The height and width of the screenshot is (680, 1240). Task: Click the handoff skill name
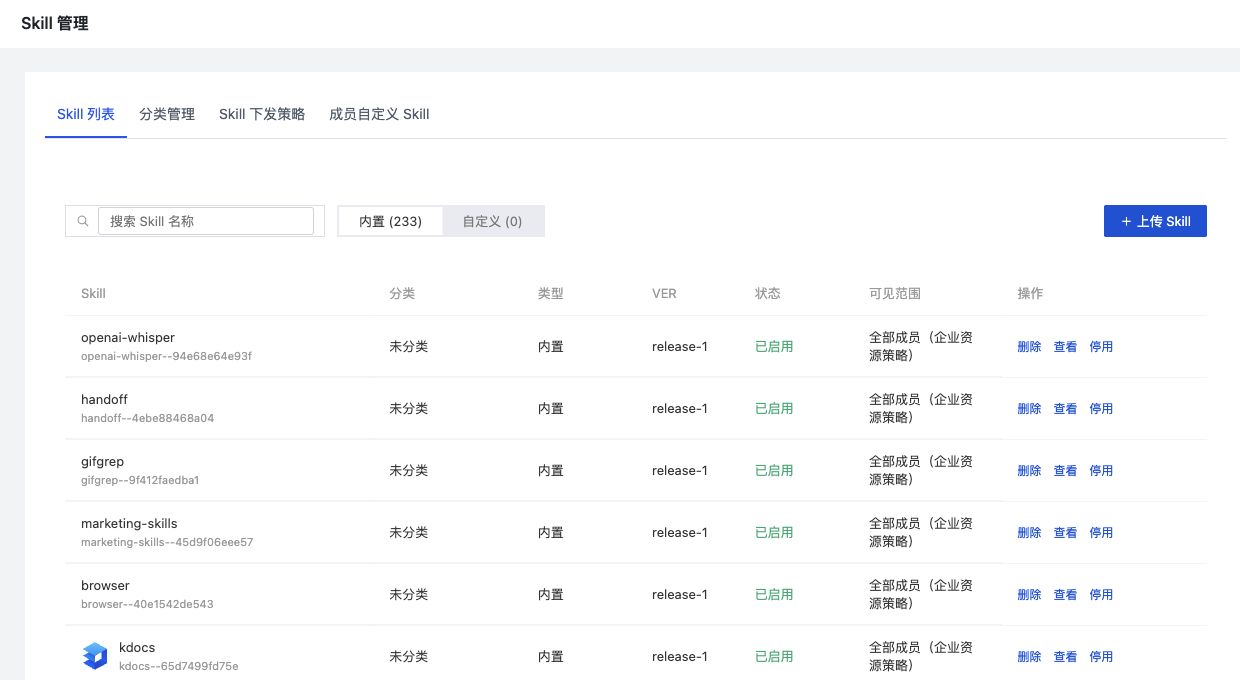[x=104, y=400]
